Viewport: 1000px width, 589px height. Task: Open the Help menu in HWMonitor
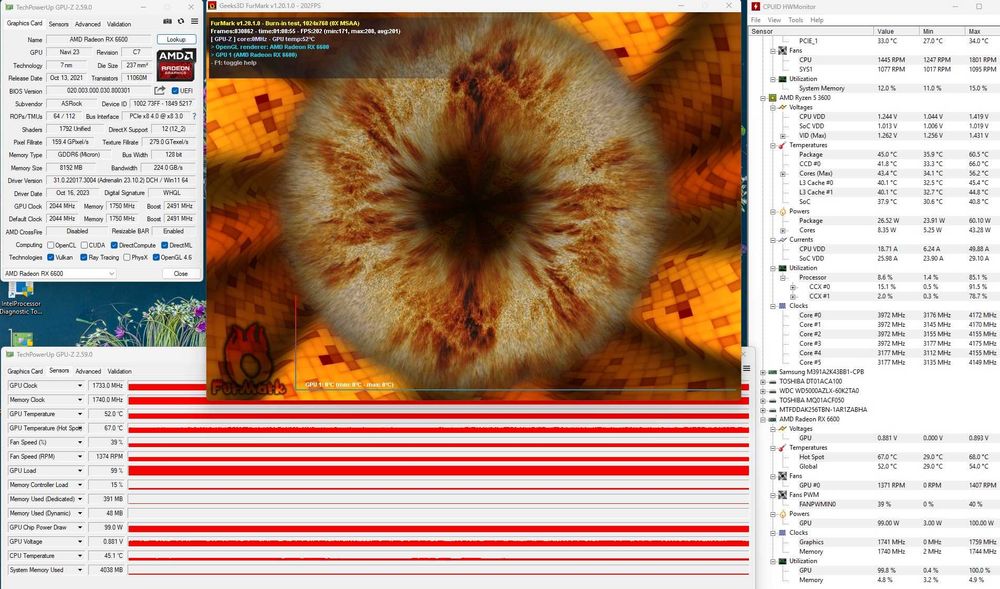tap(817, 20)
